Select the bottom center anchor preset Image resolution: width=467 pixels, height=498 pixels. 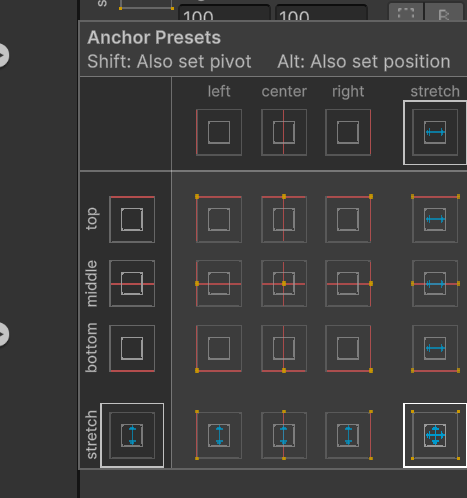click(x=284, y=348)
